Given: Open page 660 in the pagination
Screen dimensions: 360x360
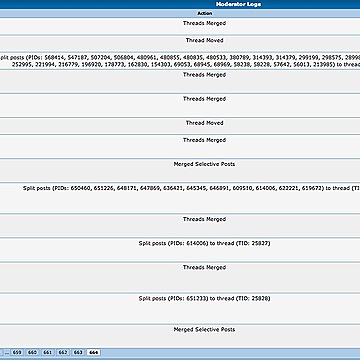Looking at the screenshot, I should [x=32, y=352].
